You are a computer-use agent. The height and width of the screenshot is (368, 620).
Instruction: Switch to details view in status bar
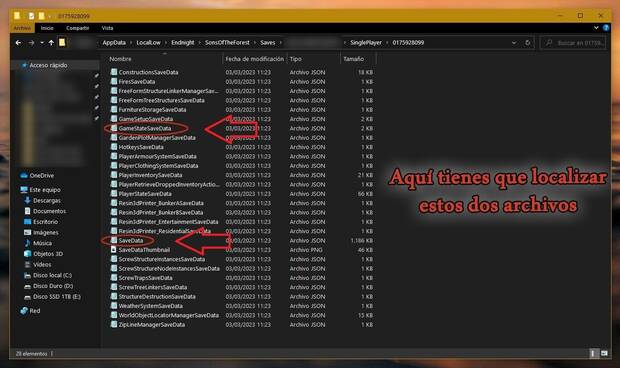tap(593, 353)
